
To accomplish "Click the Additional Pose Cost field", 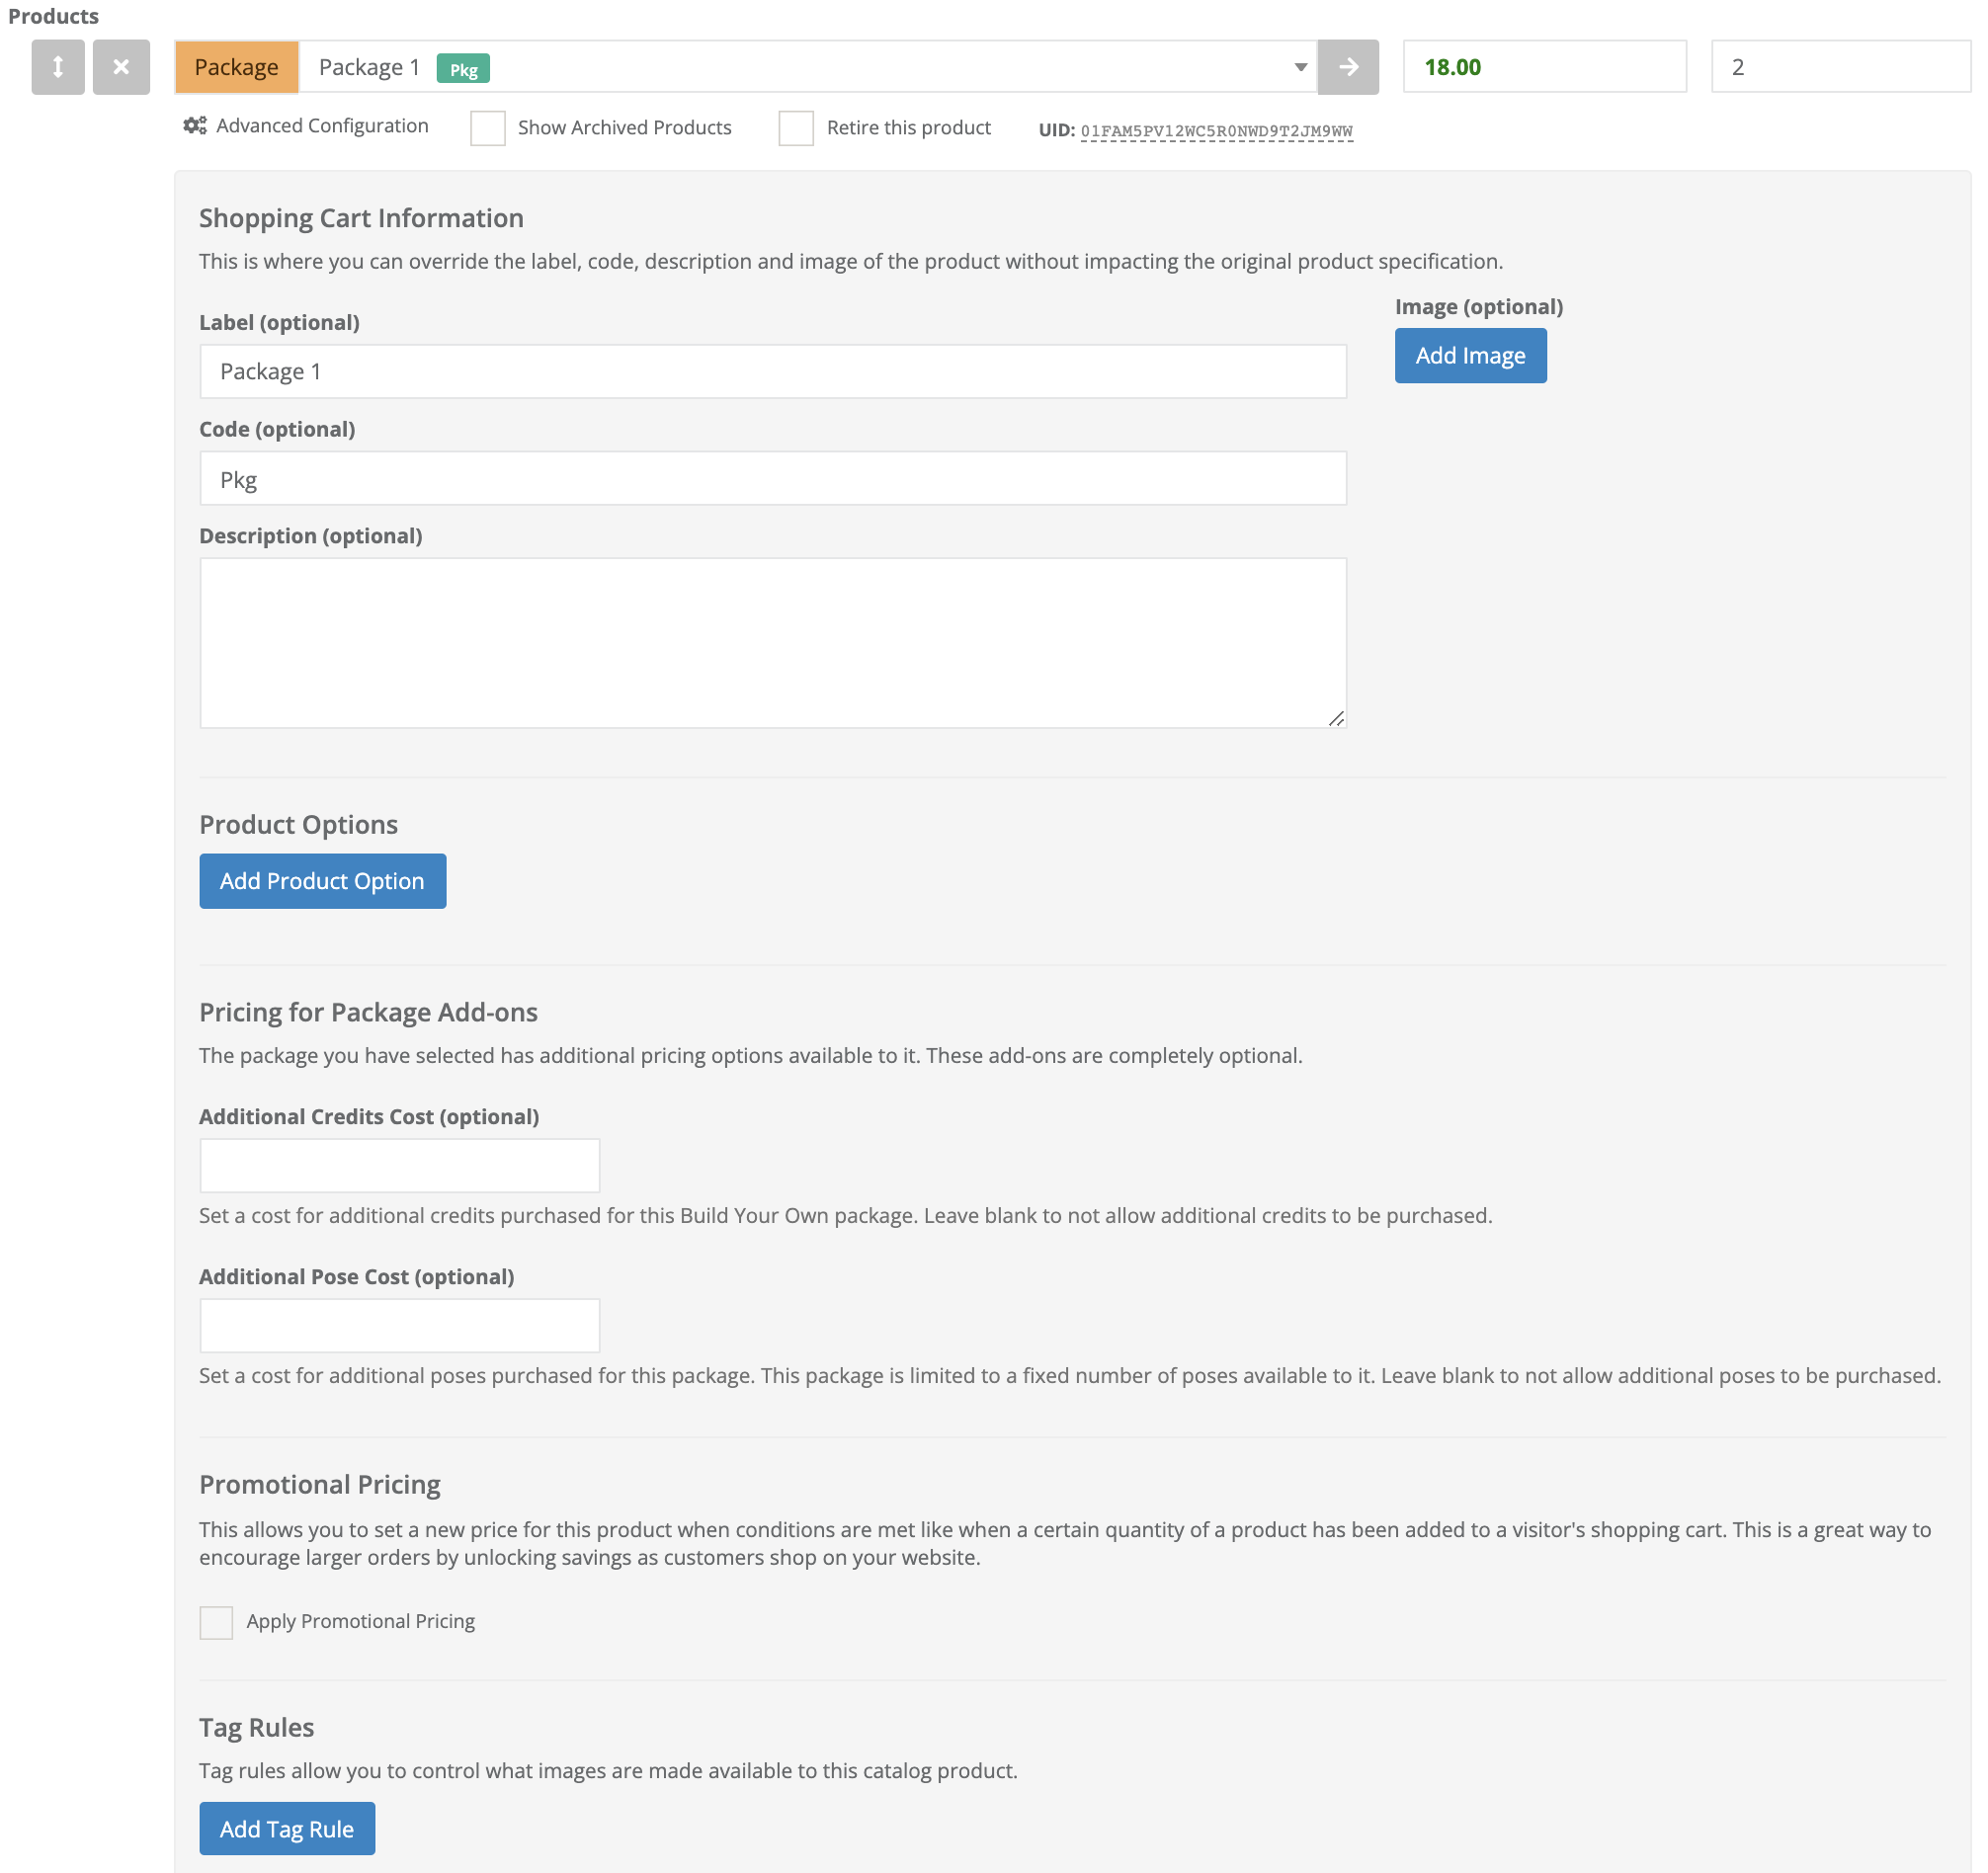I will (400, 1326).
